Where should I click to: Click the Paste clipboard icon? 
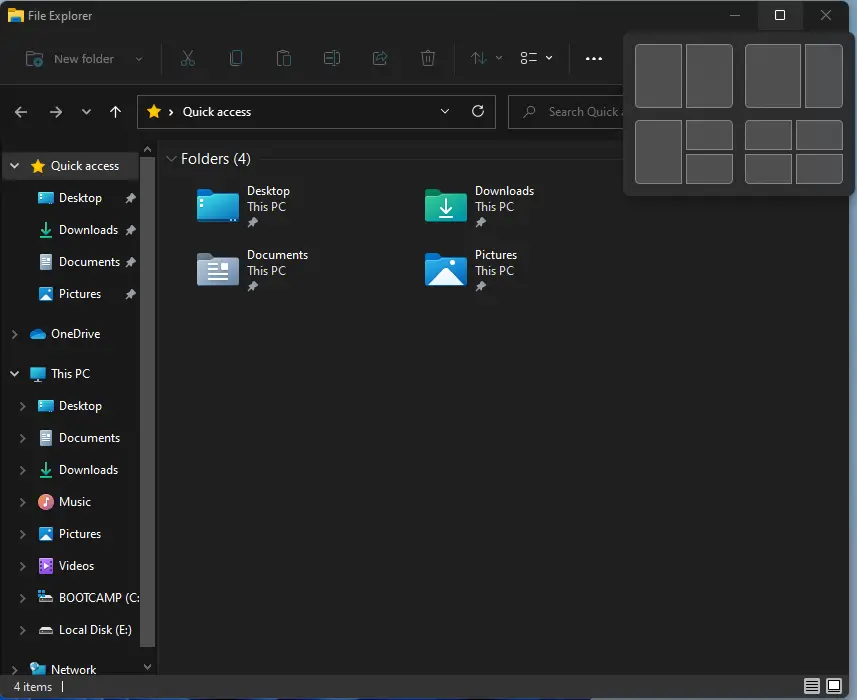tap(284, 58)
